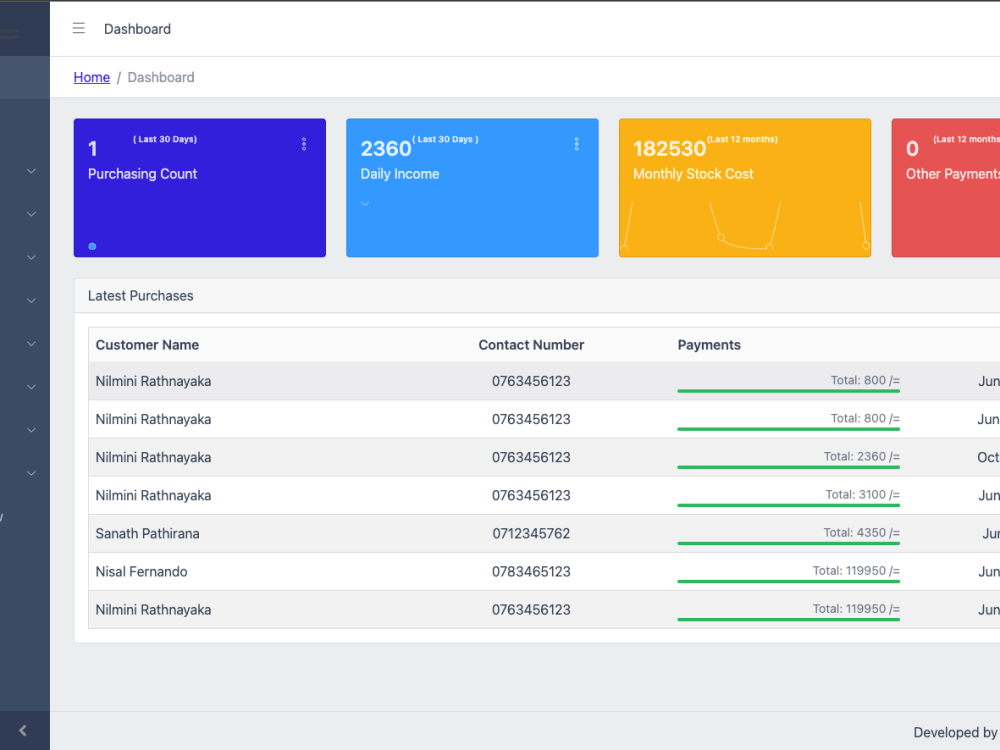Click the Total: 4350 /= payment label
This screenshot has width=1000, height=750.
coord(862,533)
